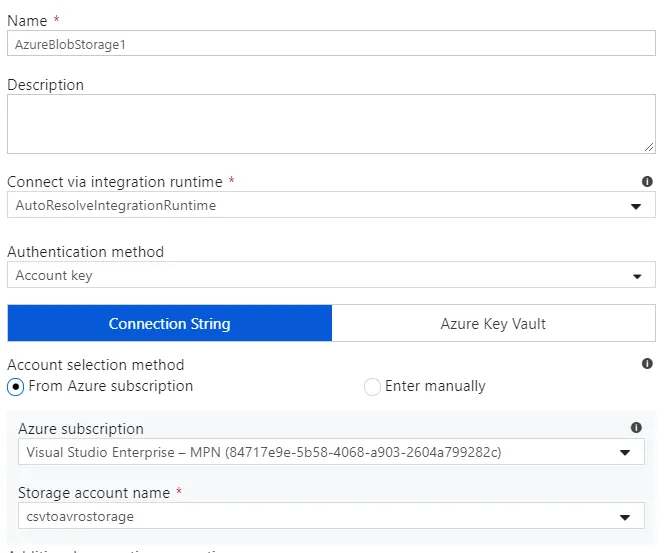Click the caret arrow on Account key field
Image resolution: width=671 pixels, height=553 pixels.
pyautogui.click(x=637, y=276)
